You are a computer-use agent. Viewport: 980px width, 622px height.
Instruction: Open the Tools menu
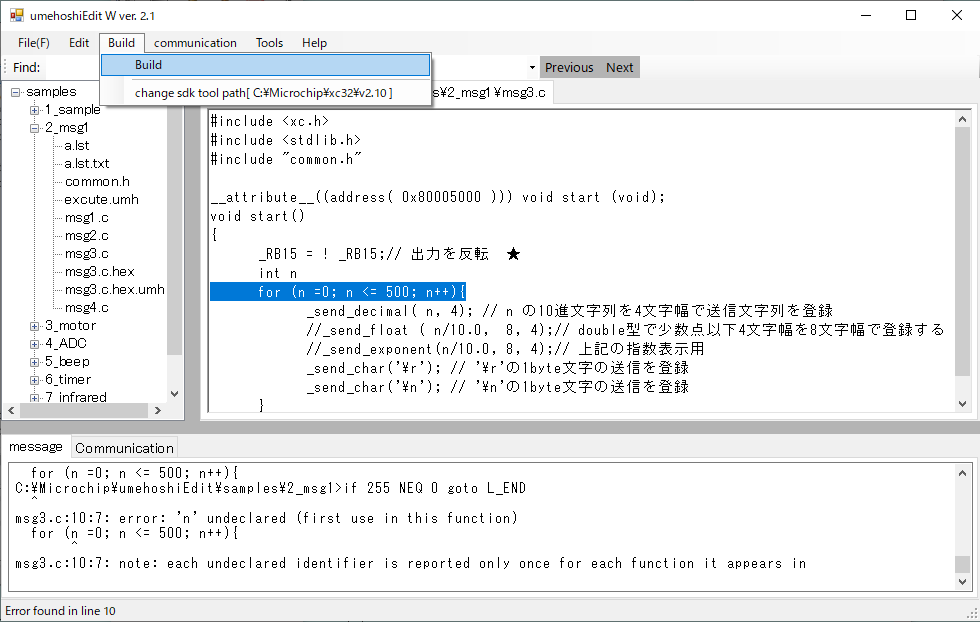(269, 43)
